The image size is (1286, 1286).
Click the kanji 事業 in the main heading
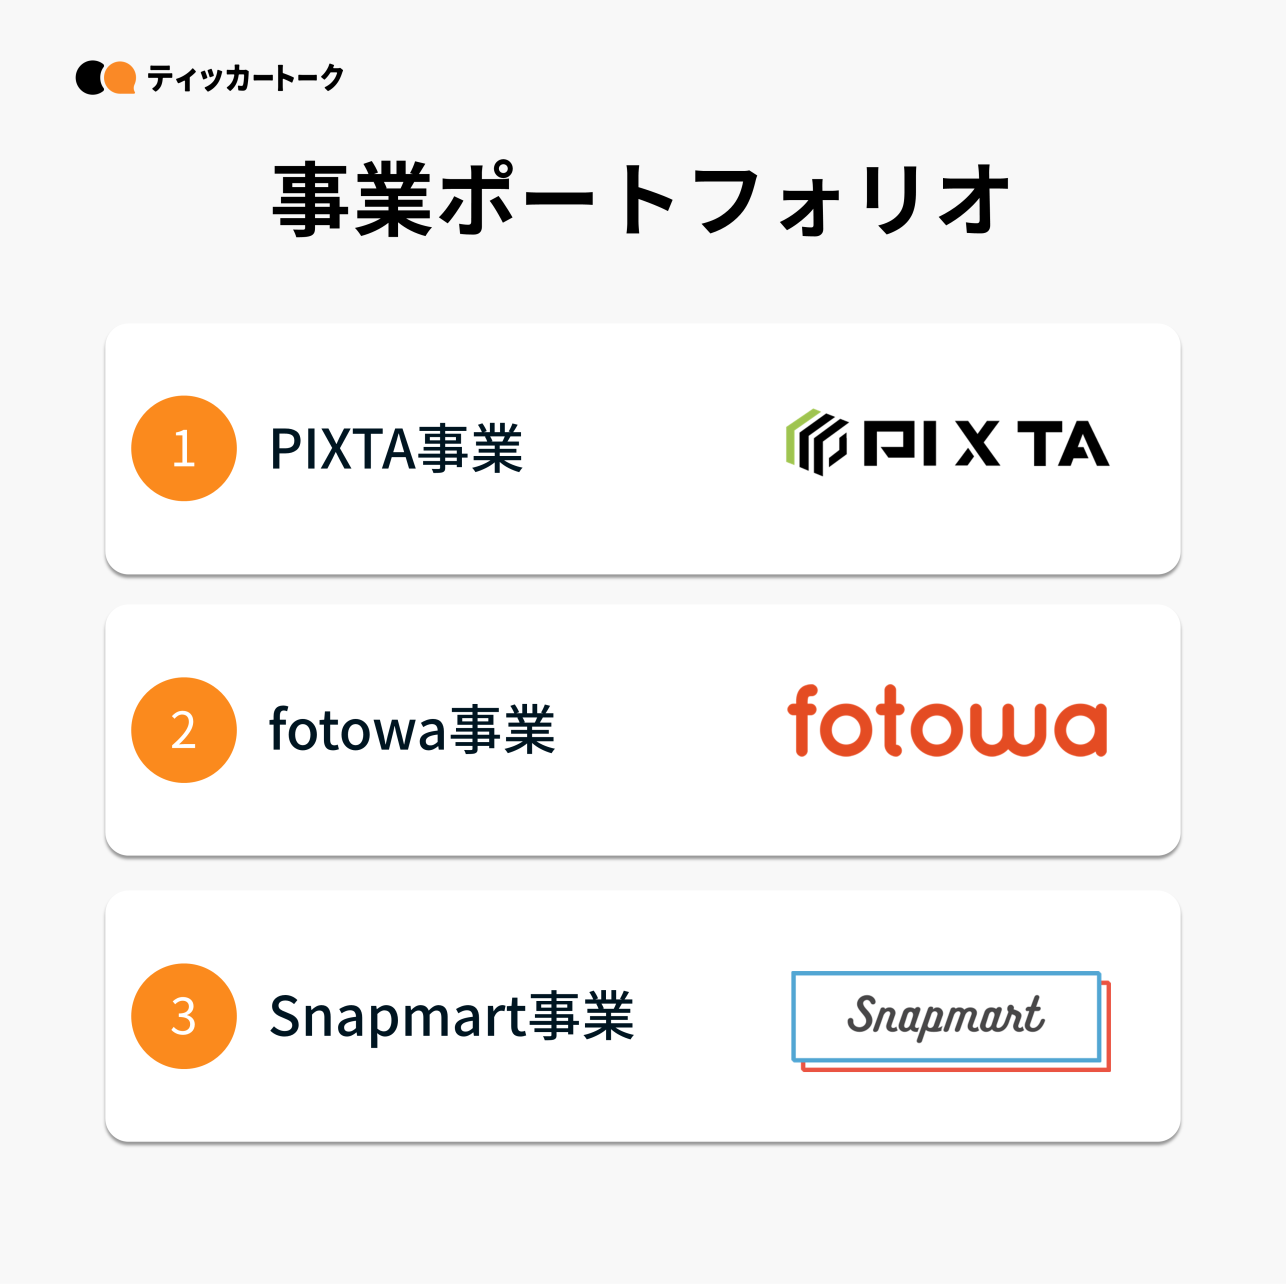(352, 200)
